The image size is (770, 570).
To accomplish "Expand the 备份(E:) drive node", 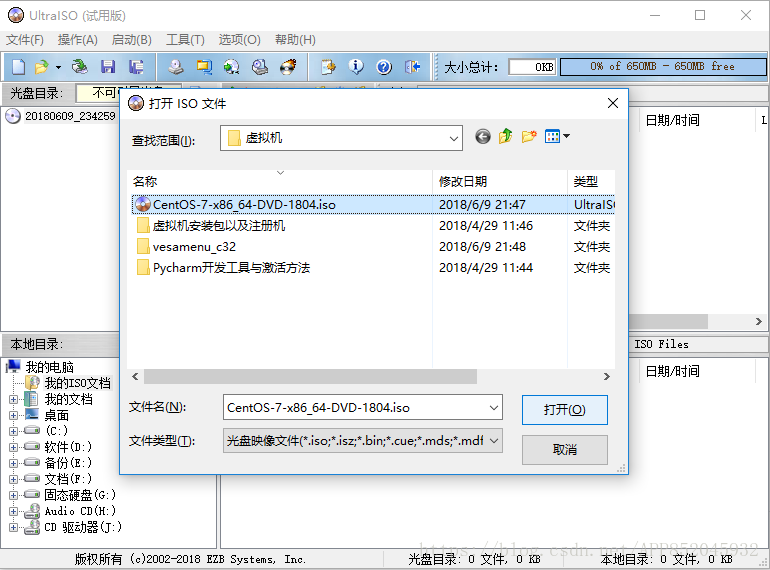I will 14,463.
